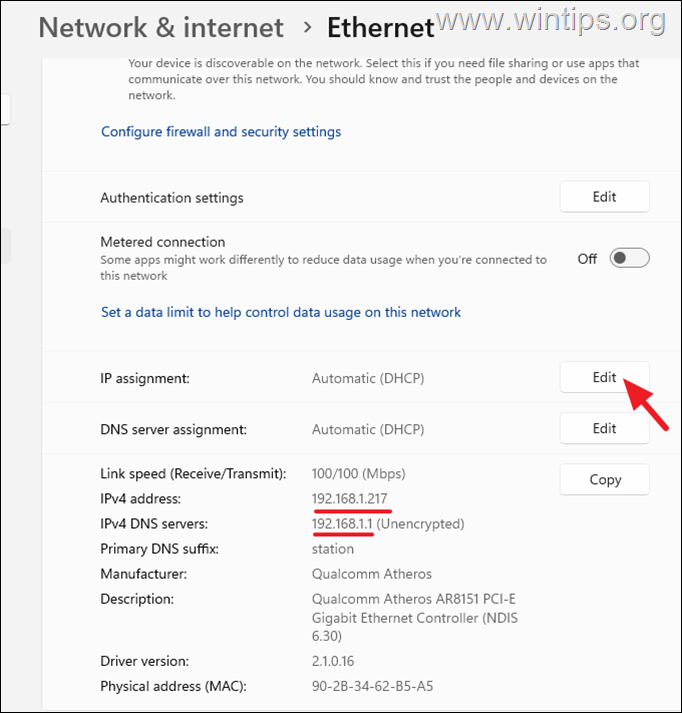Click the IP assignment Automatic (DHCP) value
Screen dimensions: 682x713
tap(368, 378)
